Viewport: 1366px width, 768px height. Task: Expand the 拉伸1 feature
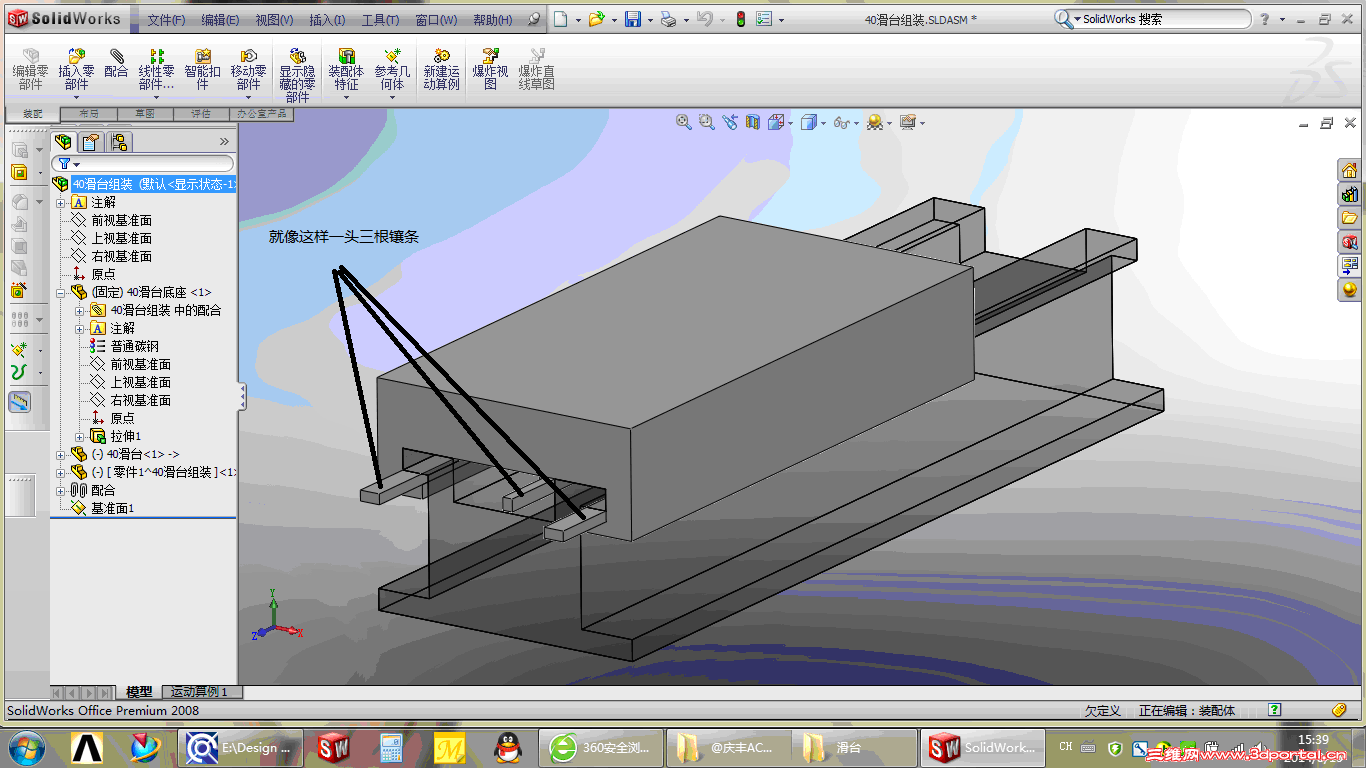point(80,436)
